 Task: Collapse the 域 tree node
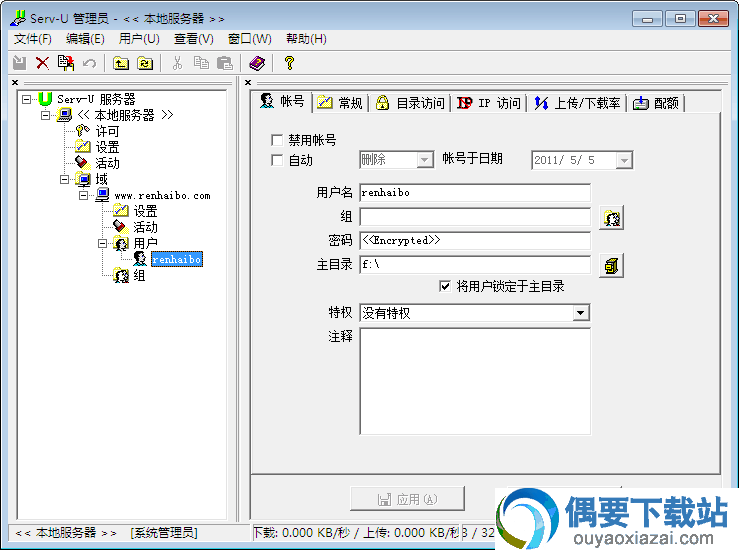click(x=65, y=179)
